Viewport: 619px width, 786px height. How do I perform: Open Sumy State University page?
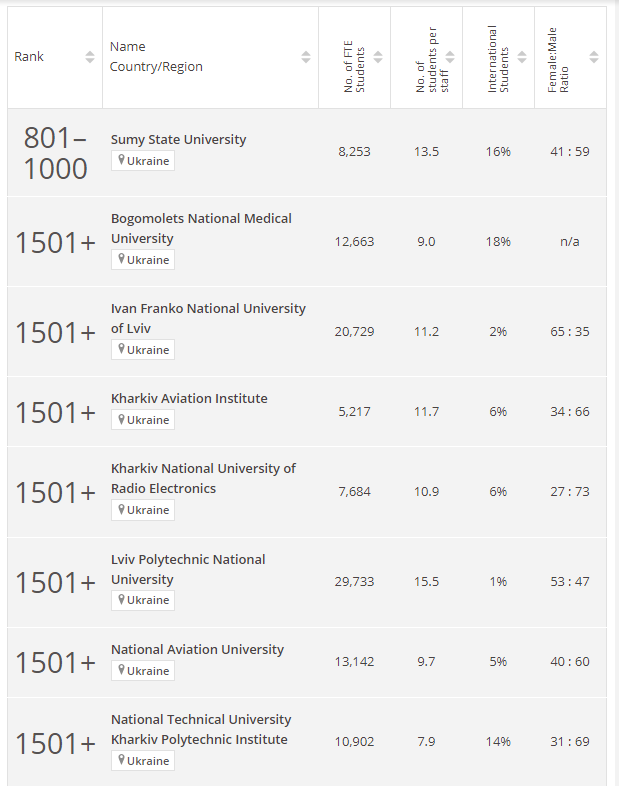tap(178, 139)
